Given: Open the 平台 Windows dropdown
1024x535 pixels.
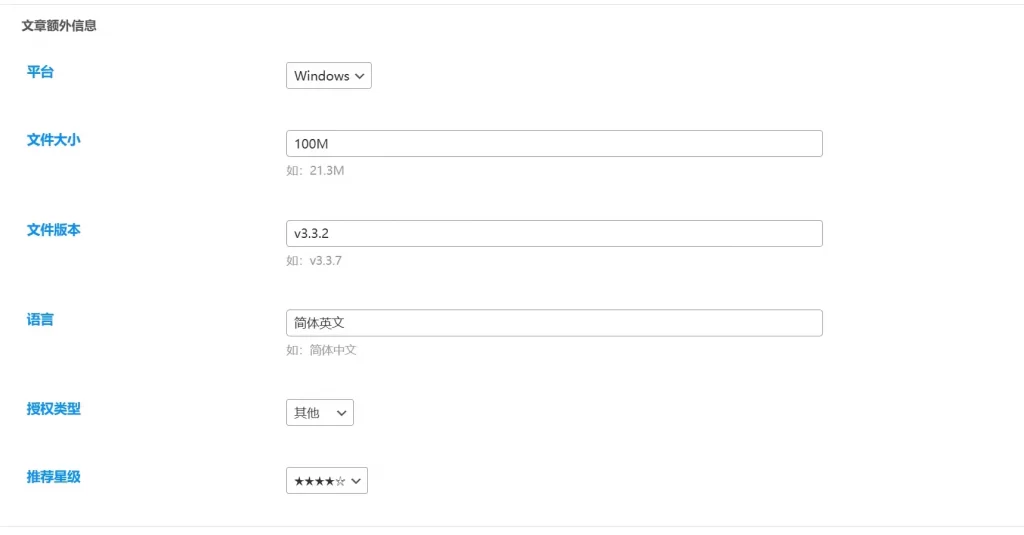Looking at the screenshot, I should tap(322, 76).
